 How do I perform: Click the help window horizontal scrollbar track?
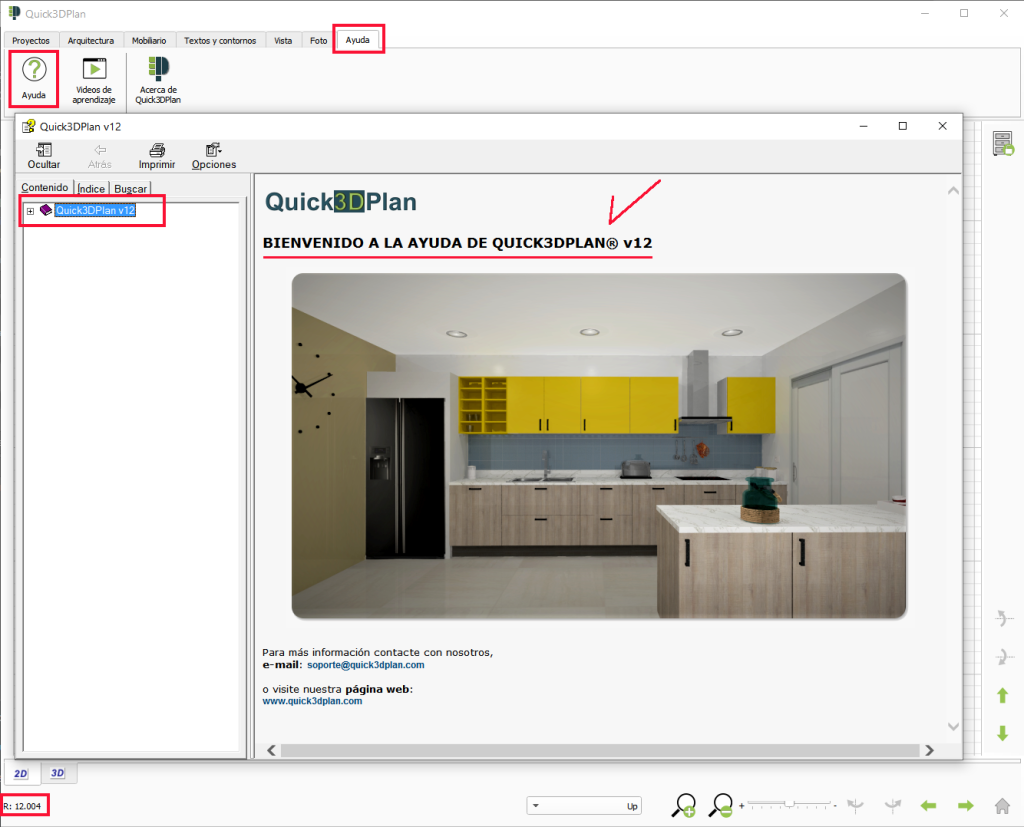coord(600,751)
